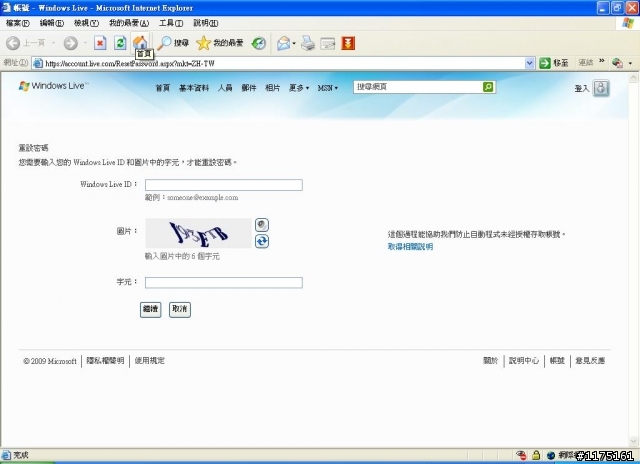Expand the links toolbar chevron
This screenshot has height=464, width=640.
[x=602, y=61]
